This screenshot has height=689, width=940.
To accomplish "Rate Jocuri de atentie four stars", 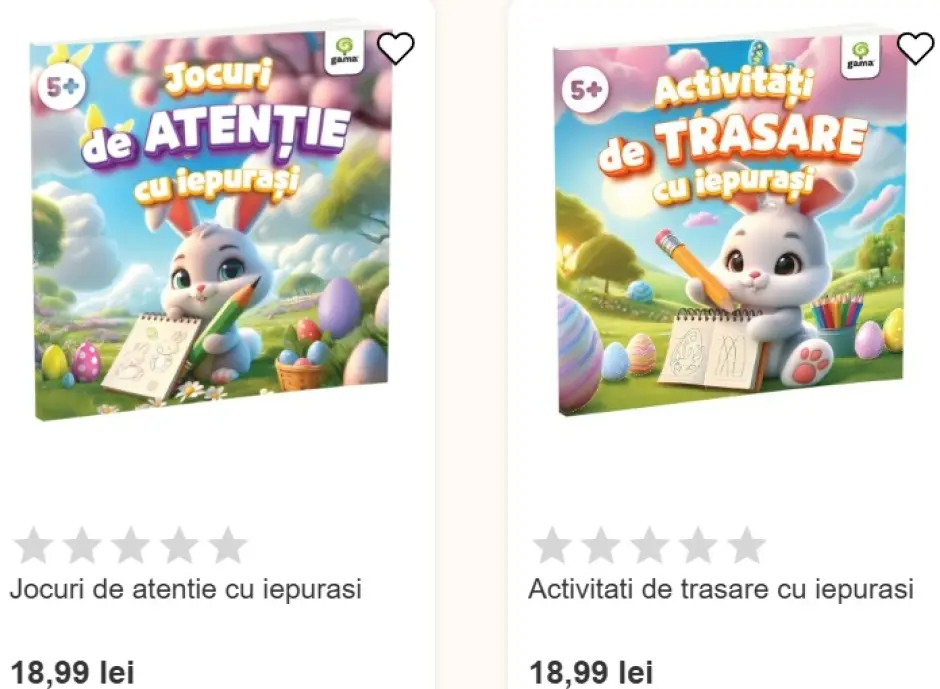I will 179,545.
